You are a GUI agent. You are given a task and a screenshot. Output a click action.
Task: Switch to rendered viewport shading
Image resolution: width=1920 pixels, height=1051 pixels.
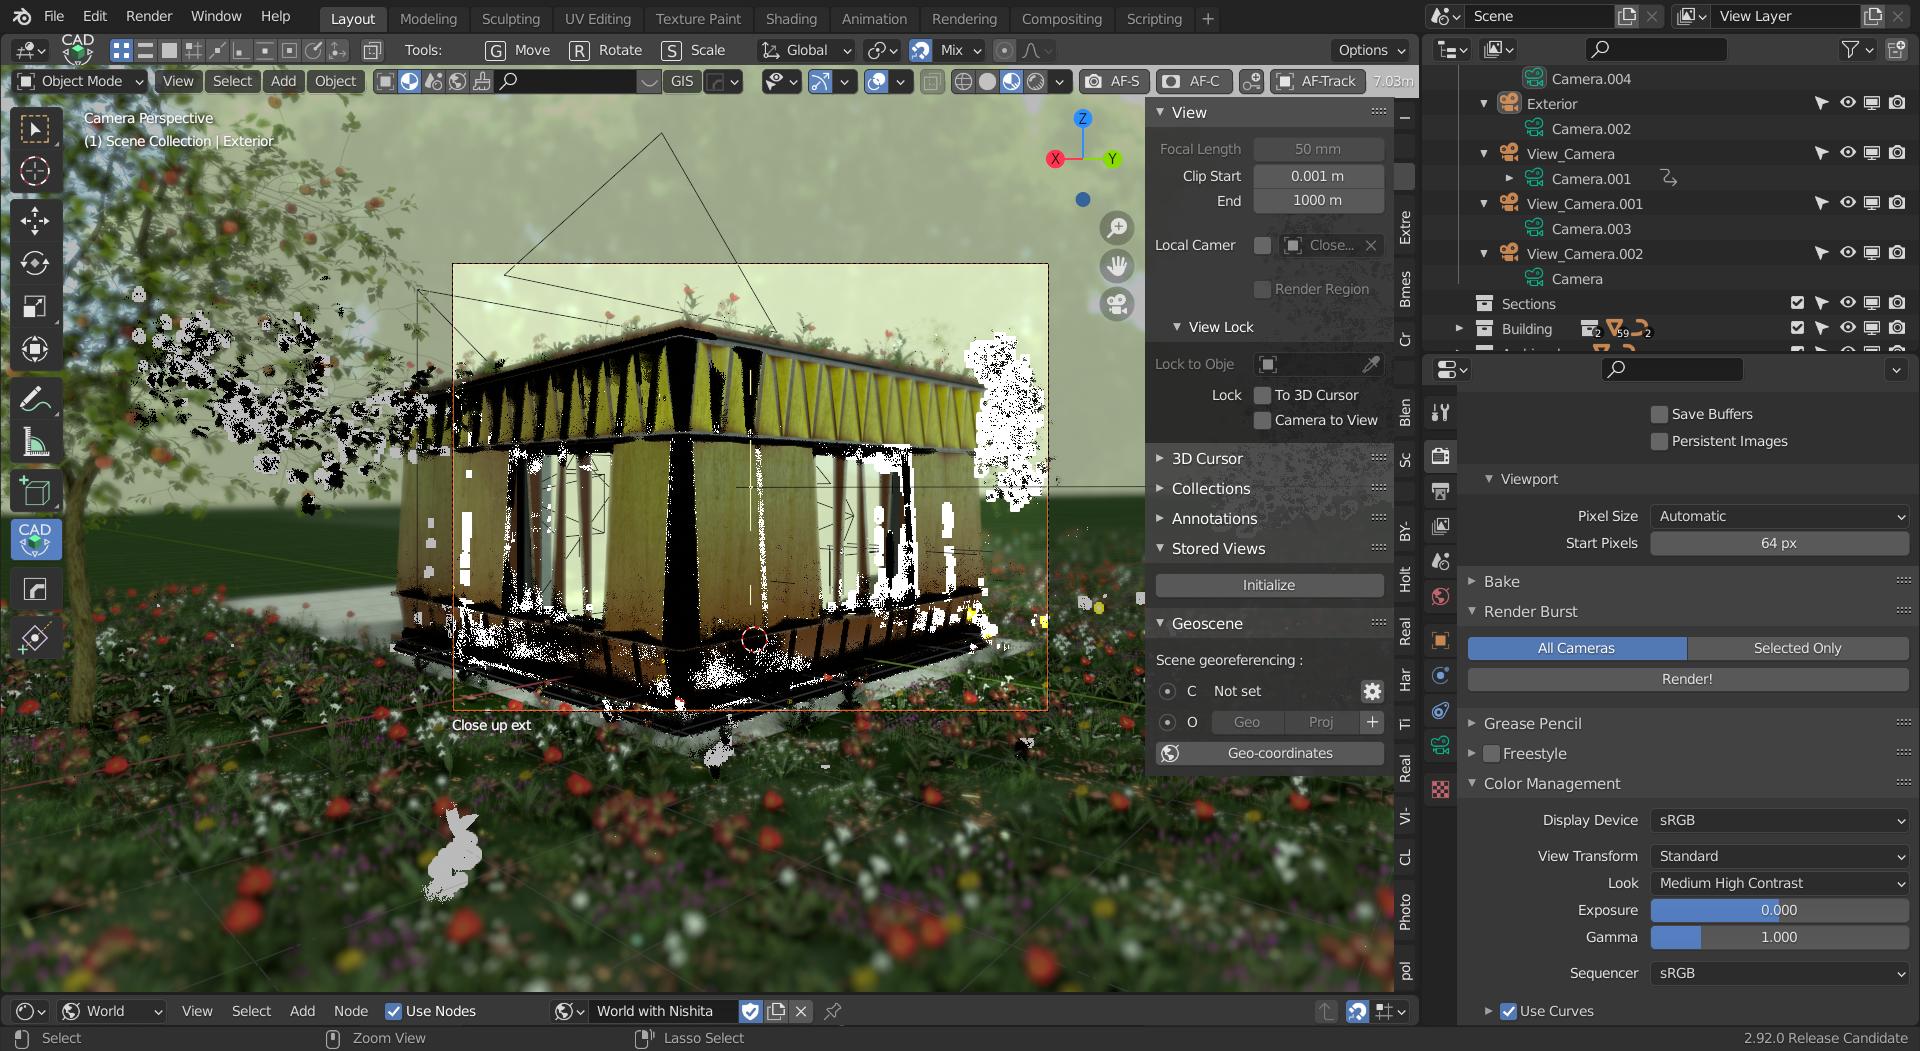1036,82
